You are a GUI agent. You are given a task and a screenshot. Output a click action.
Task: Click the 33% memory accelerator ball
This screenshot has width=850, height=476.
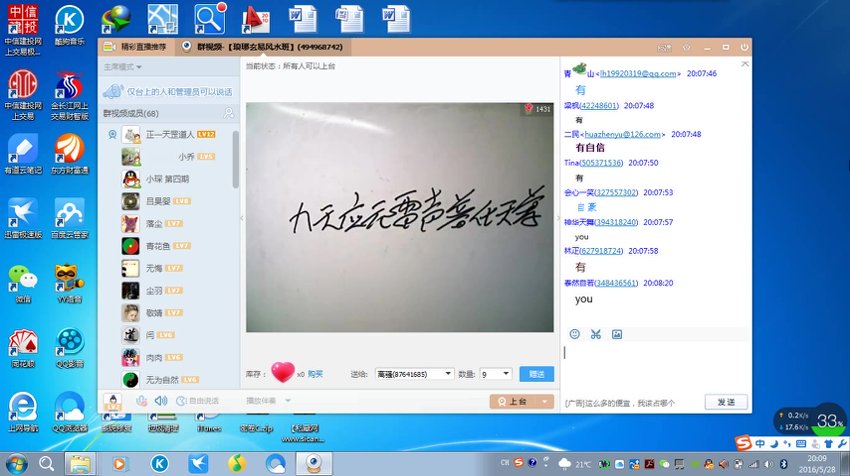(828, 421)
